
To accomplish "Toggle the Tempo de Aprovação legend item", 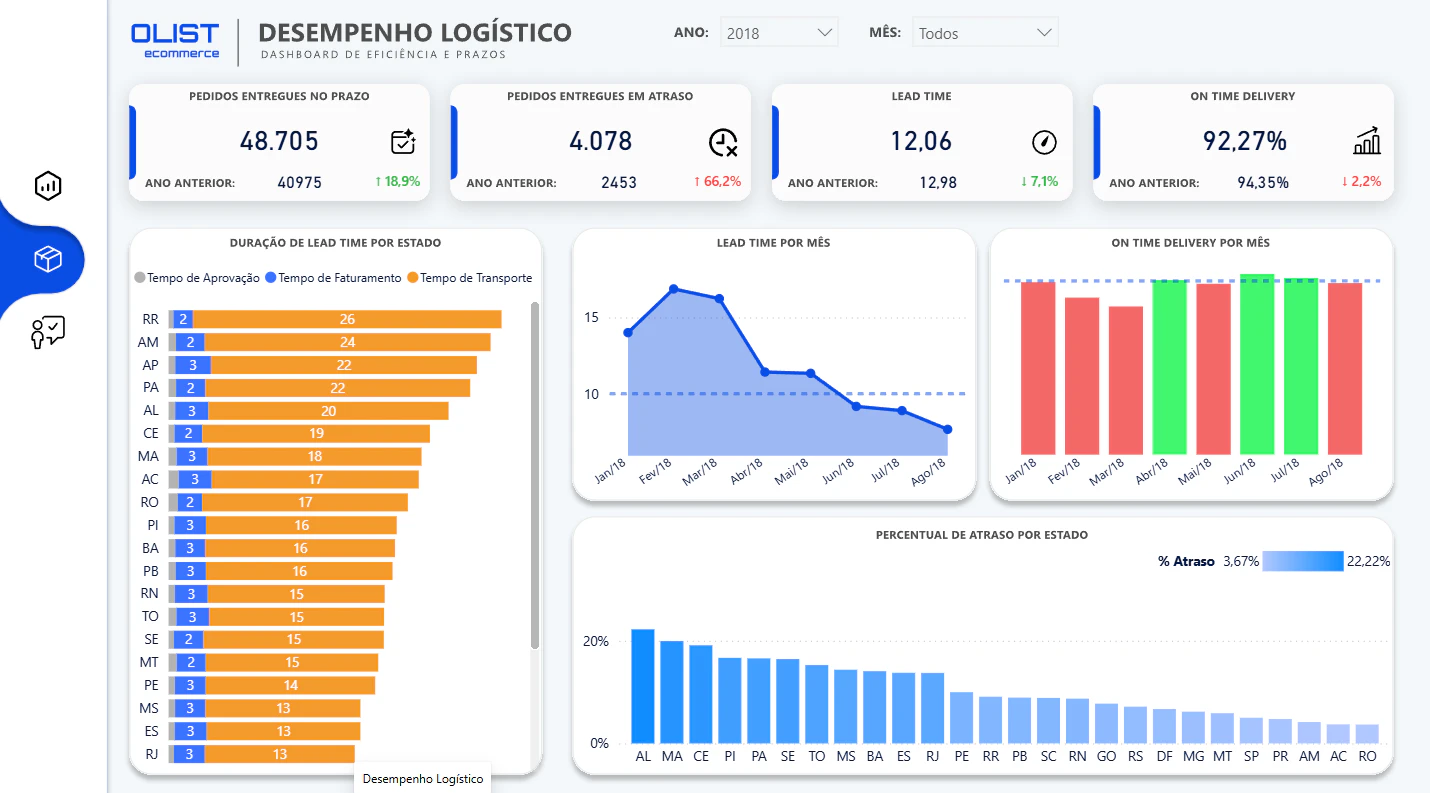I will point(197,278).
